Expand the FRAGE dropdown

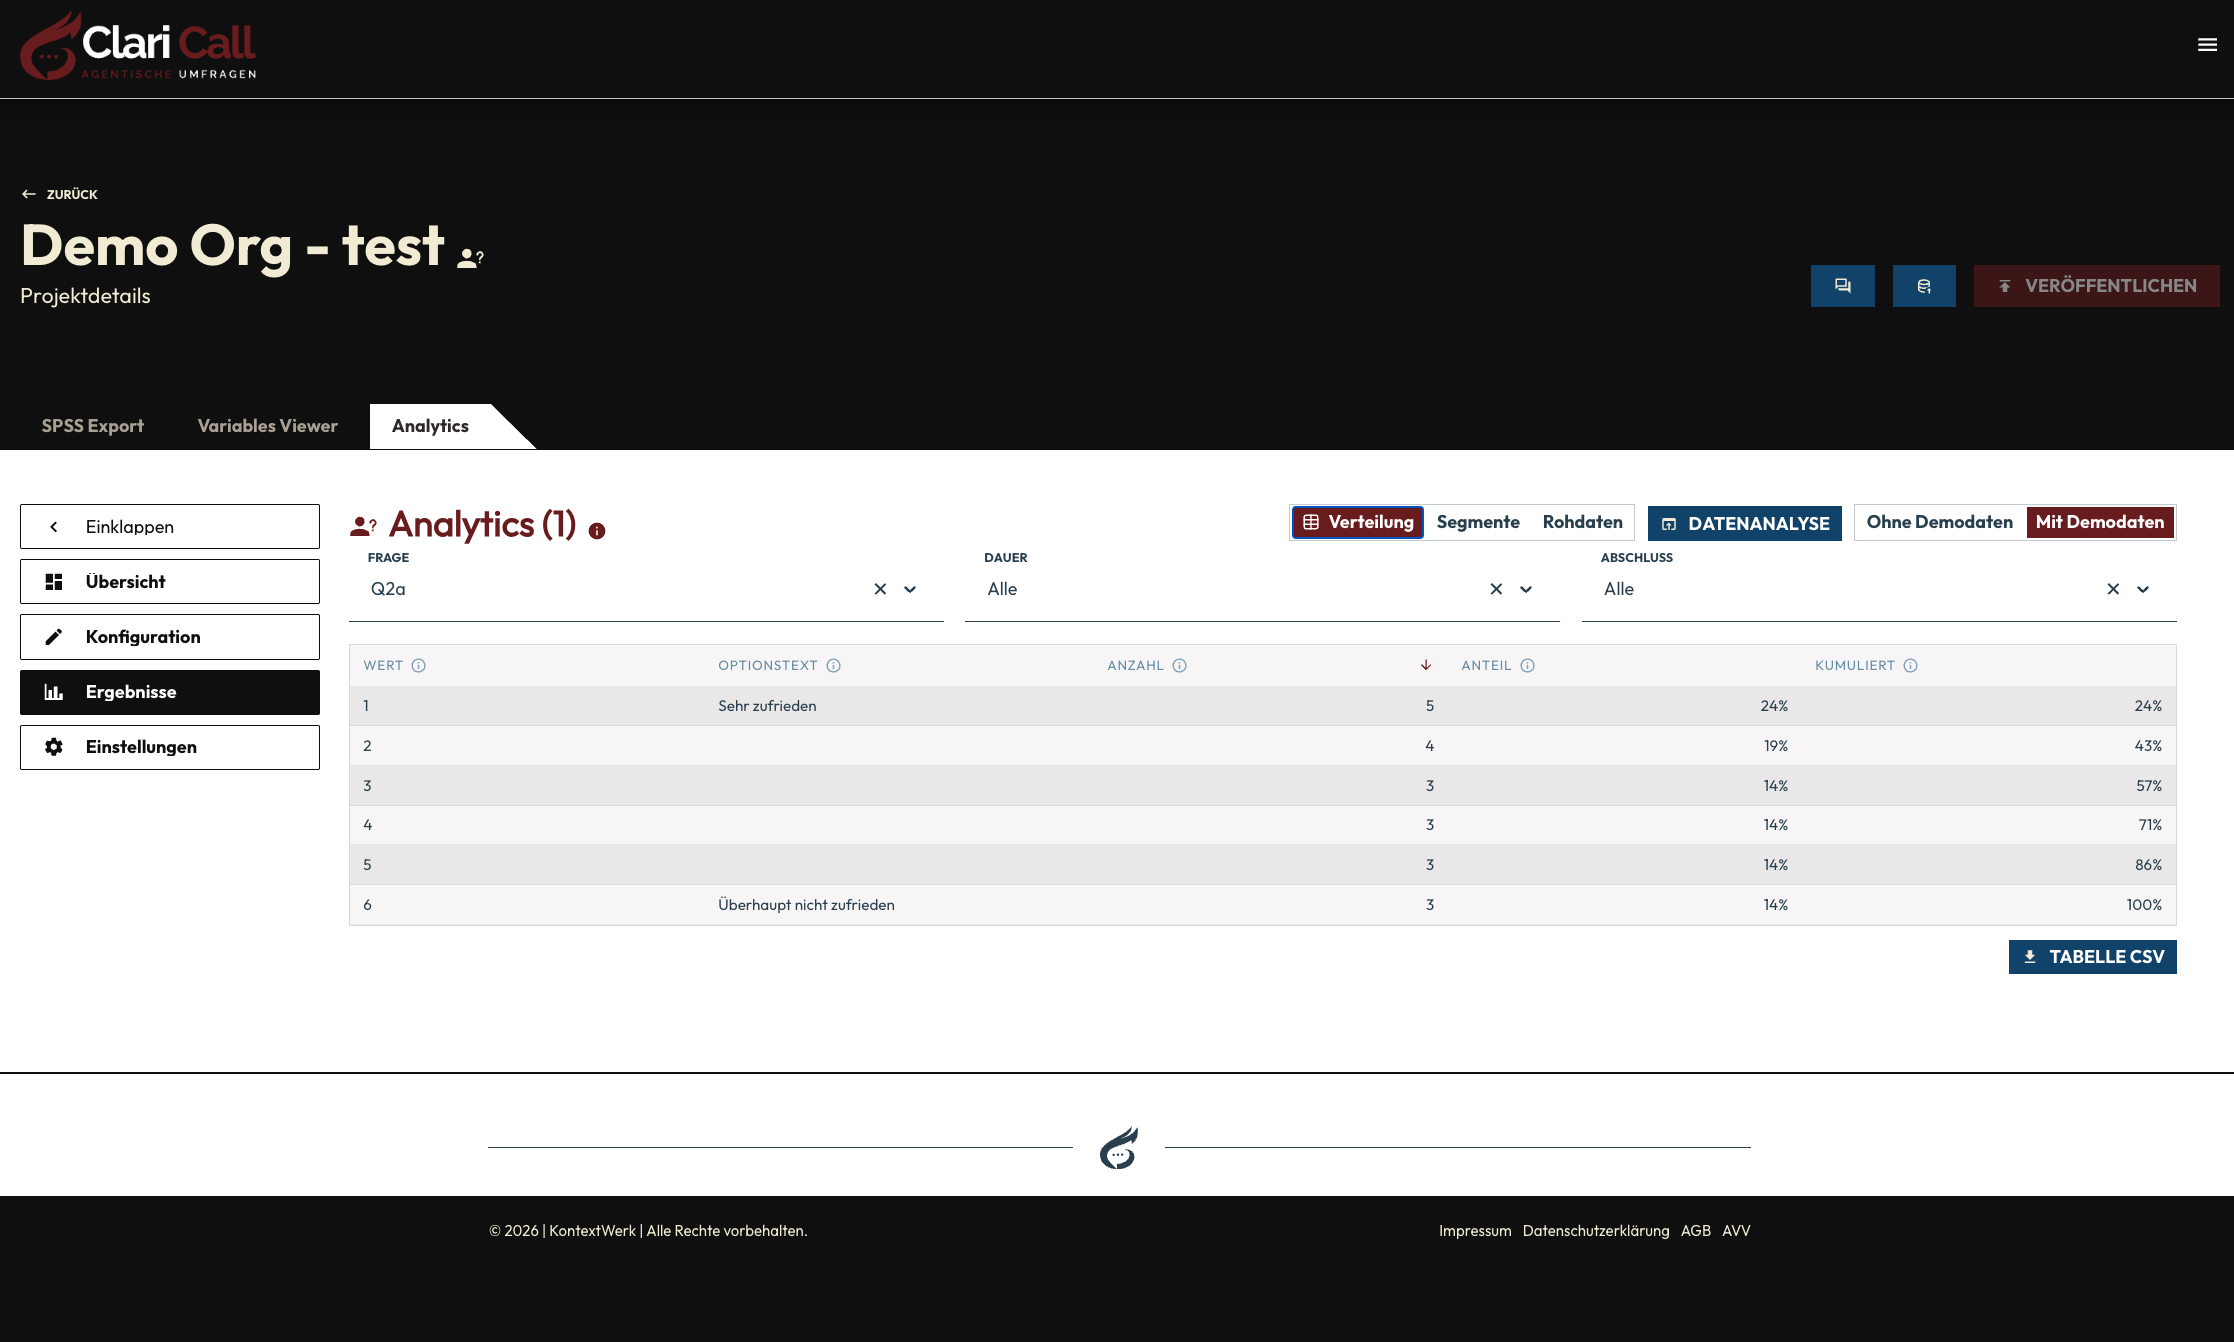tap(910, 589)
